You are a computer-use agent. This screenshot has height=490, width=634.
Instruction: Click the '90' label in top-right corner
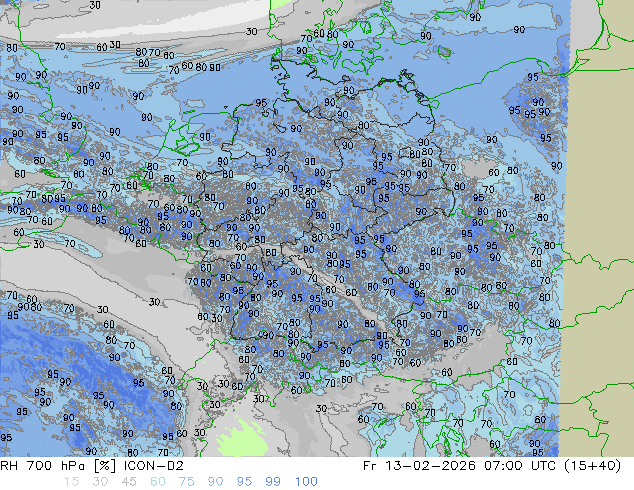point(475,17)
